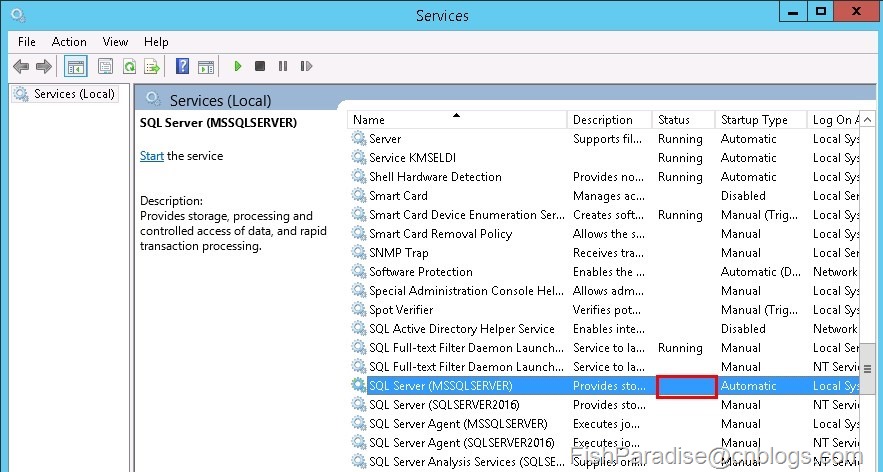The image size is (883, 472).
Task: Click the Refresh toolbar icon
Action: [130, 66]
